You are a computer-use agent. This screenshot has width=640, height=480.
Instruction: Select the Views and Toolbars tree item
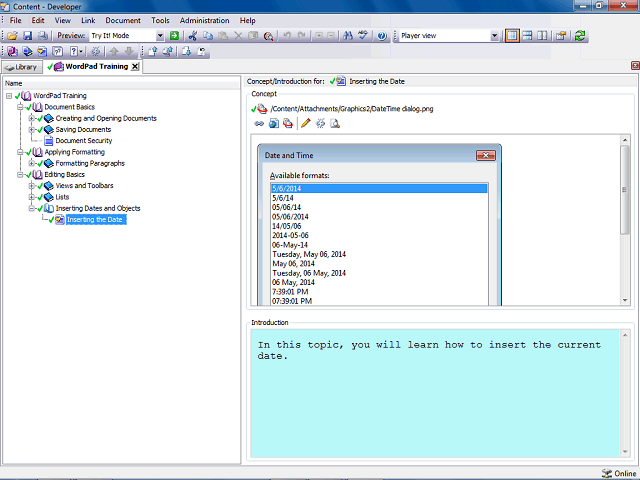[84, 186]
